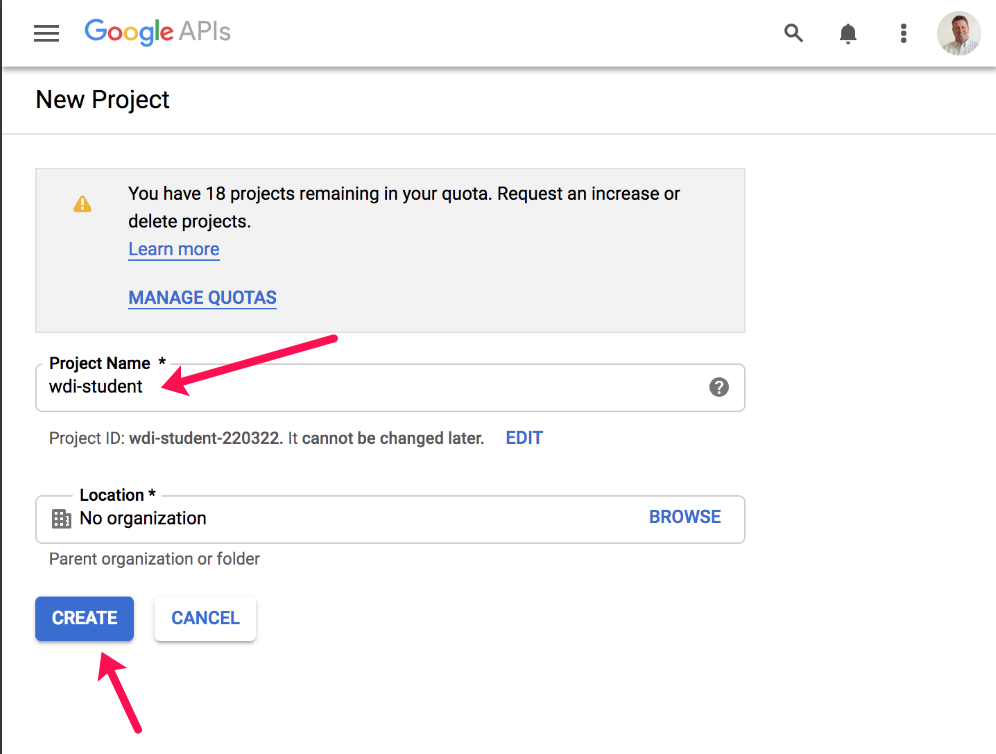The width and height of the screenshot is (996, 754).
Task: Follow the Learn more link
Action: point(174,249)
